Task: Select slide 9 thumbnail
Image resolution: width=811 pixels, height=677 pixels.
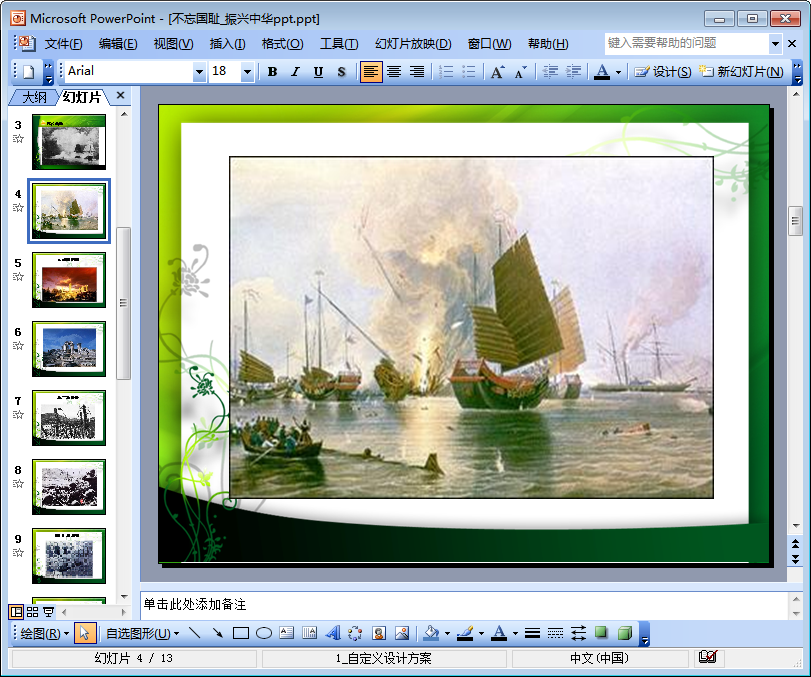Action: 69,556
